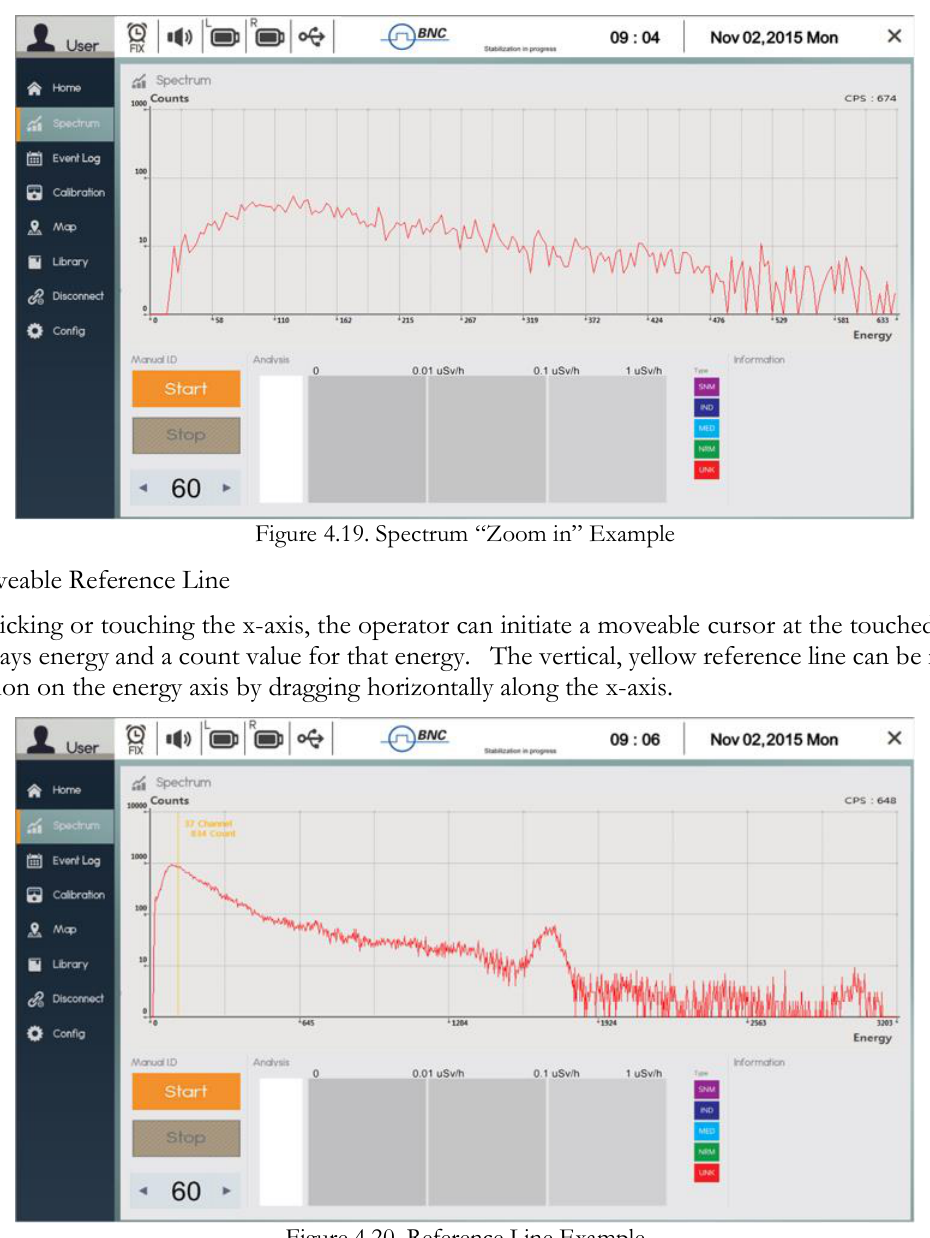Image resolution: width=930 pixels, height=1238 pixels.
Task: Open Calibration in the 09:06 screenshot sidebar
Action: coord(65,894)
